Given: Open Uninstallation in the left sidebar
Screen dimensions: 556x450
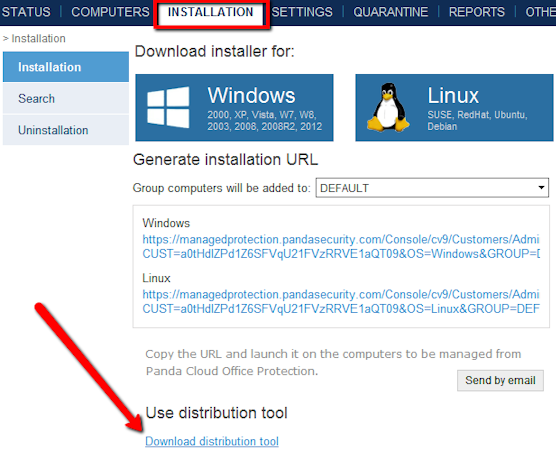Looking at the screenshot, I should 66,130.
